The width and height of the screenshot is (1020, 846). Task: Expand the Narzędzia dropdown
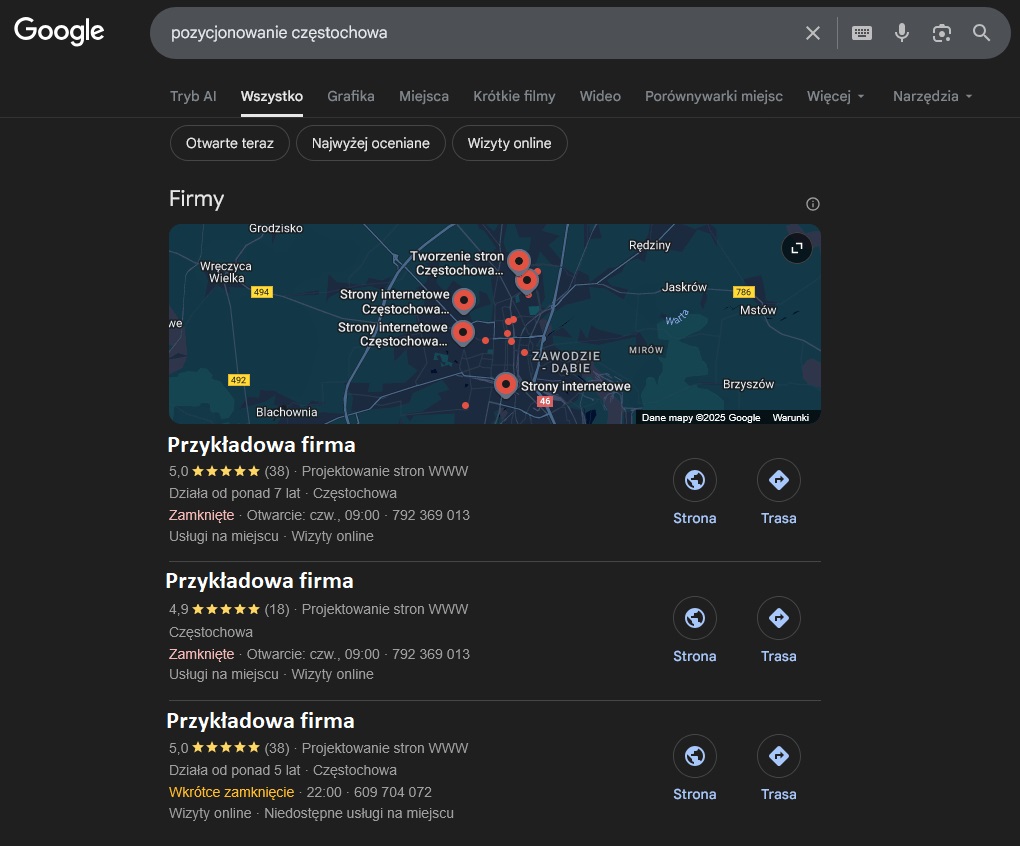click(x=931, y=96)
